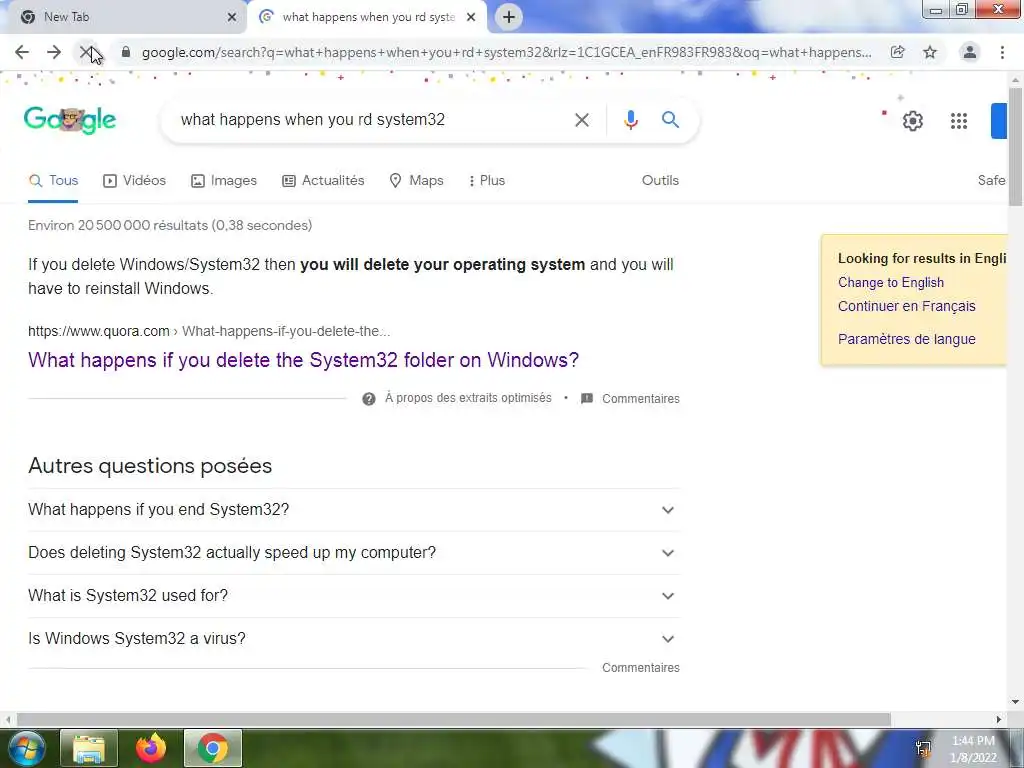Share this page via share icon

898,52
